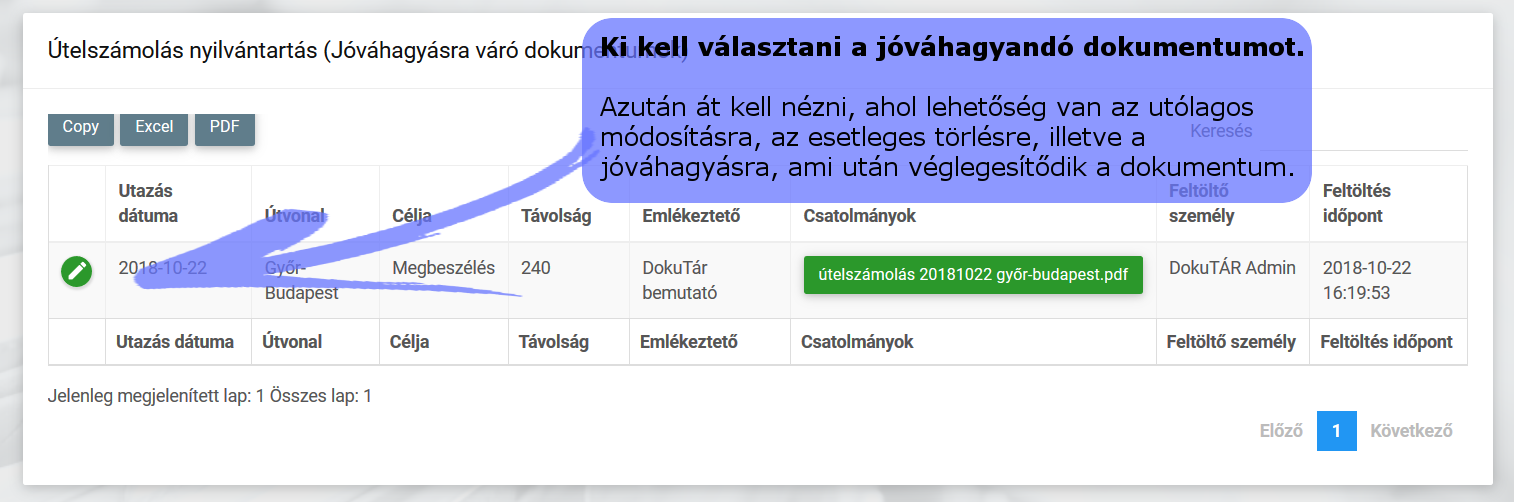Click the DokuTÁR Admin uploader cell
The height and width of the screenshot is (502, 1514).
click(1232, 280)
